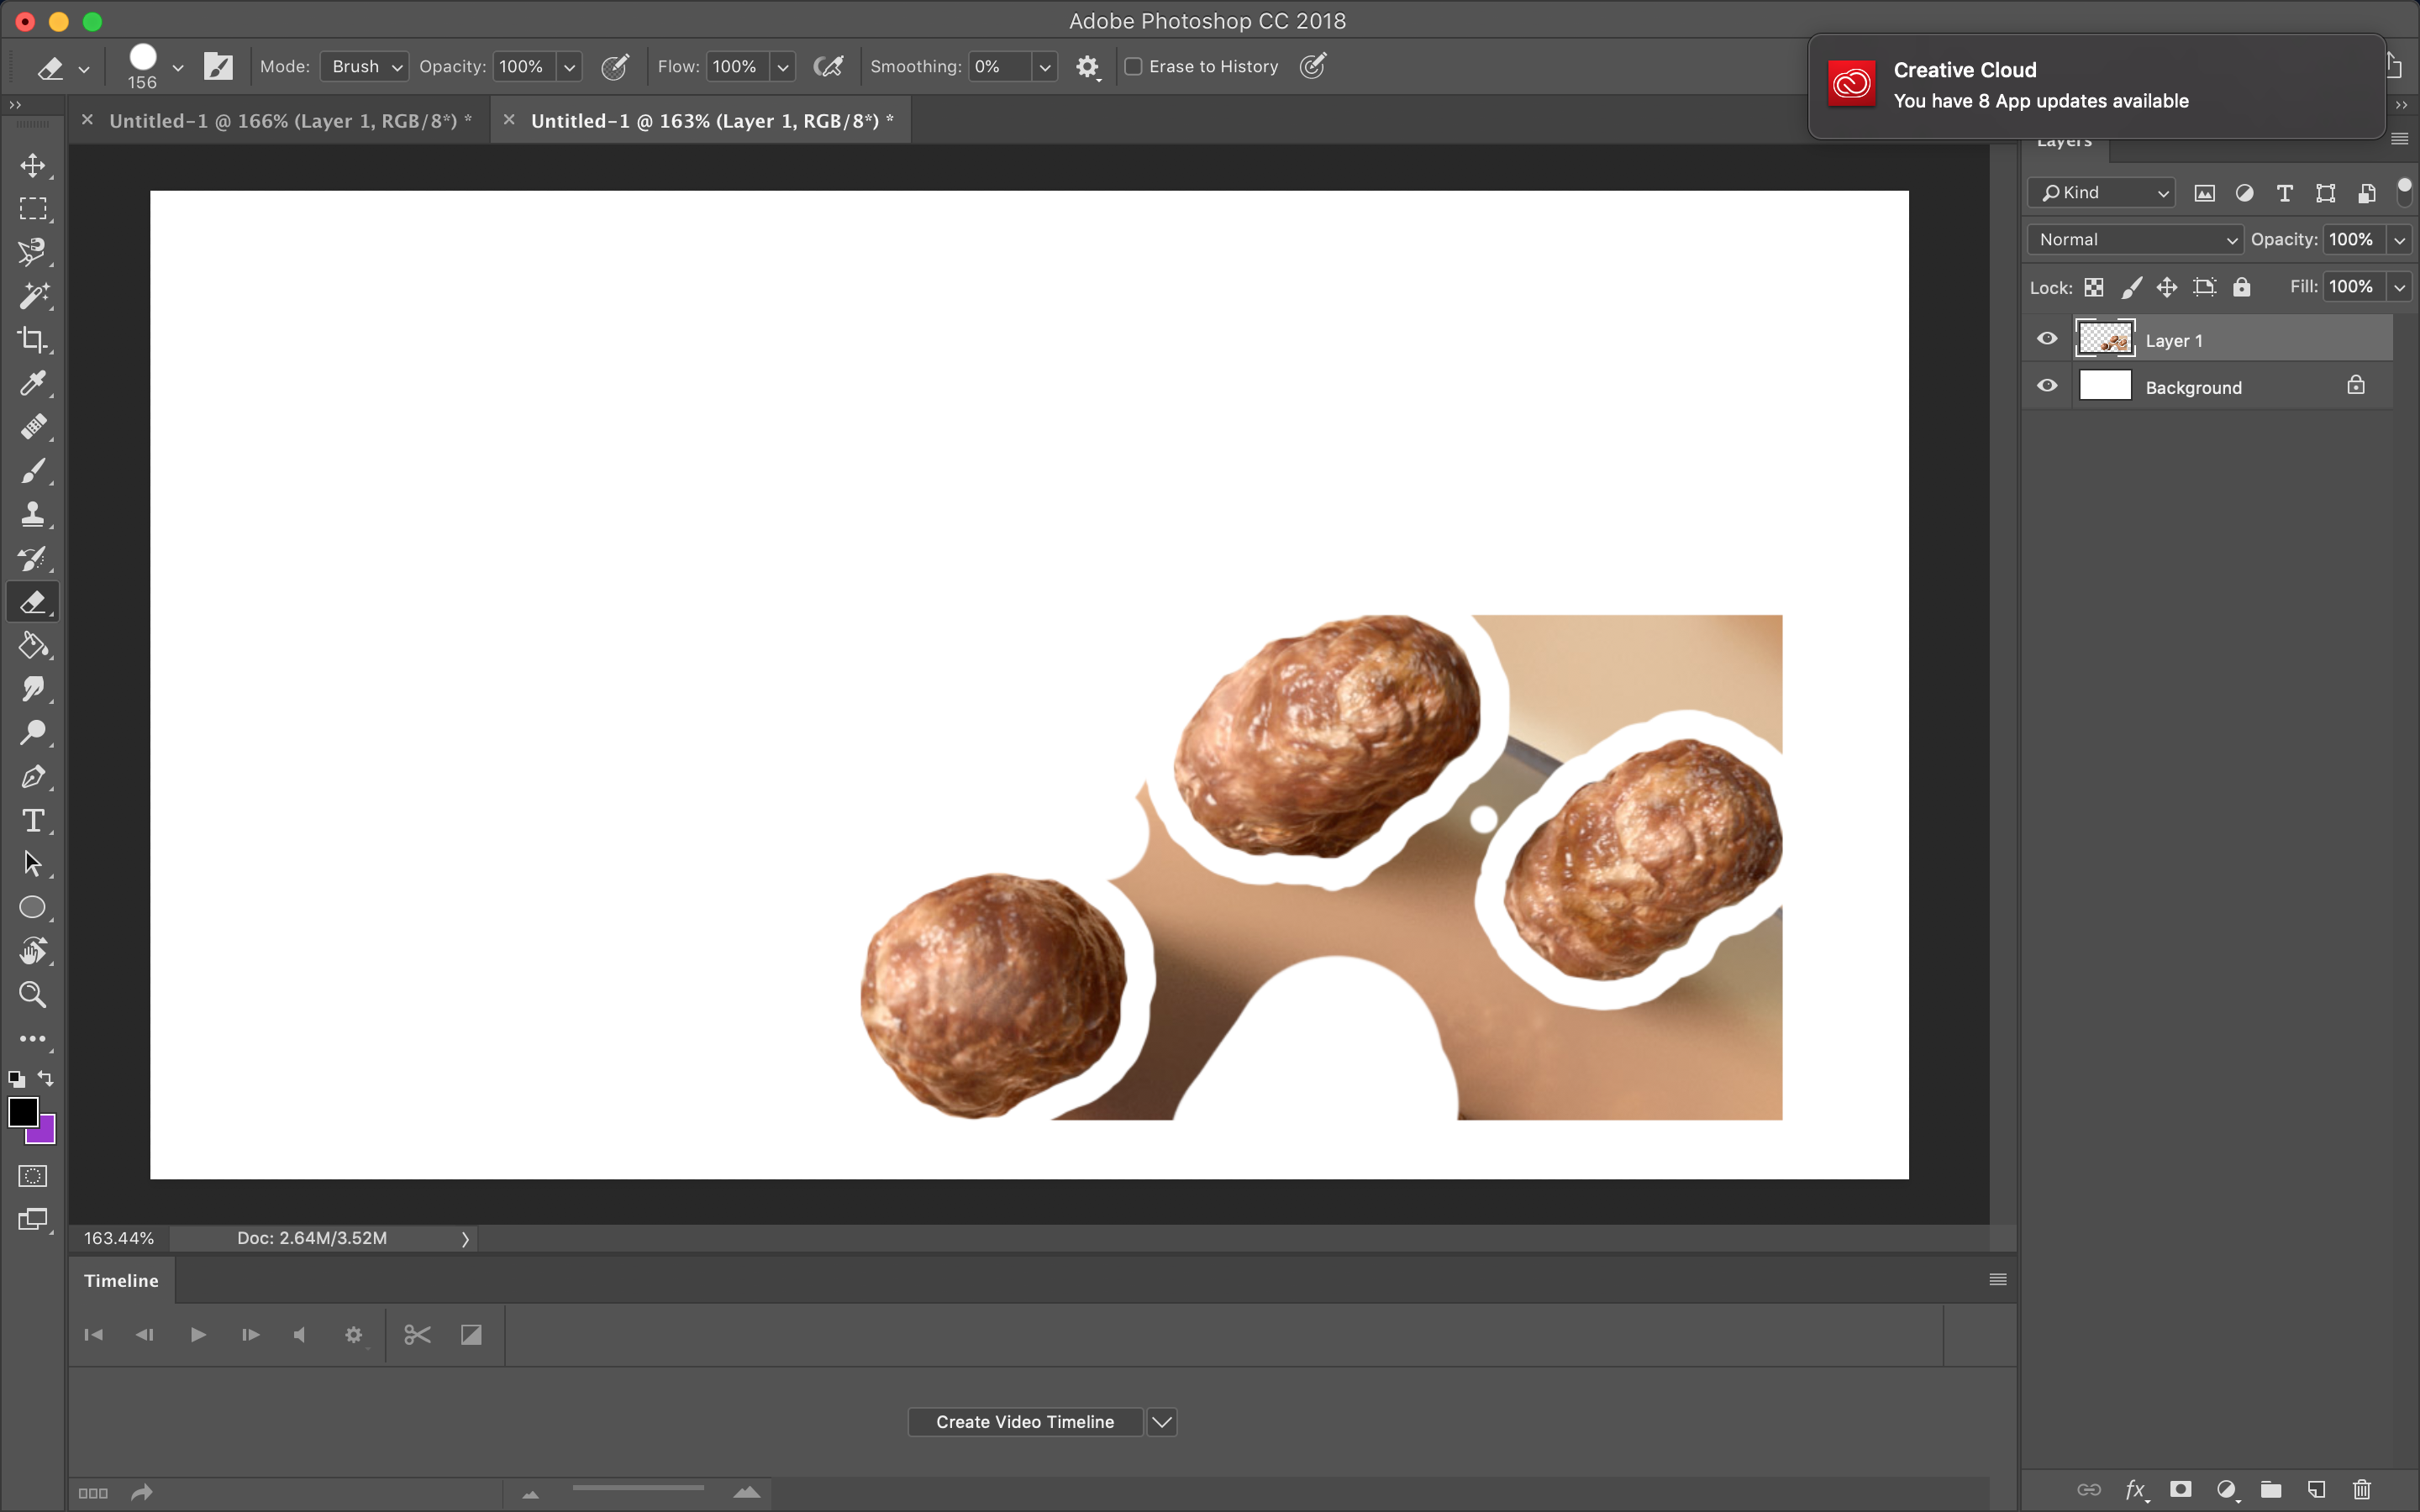This screenshot has height=1512, width=2420.
Task: Enable the Erase to History checkbox
Action: 1133,67
